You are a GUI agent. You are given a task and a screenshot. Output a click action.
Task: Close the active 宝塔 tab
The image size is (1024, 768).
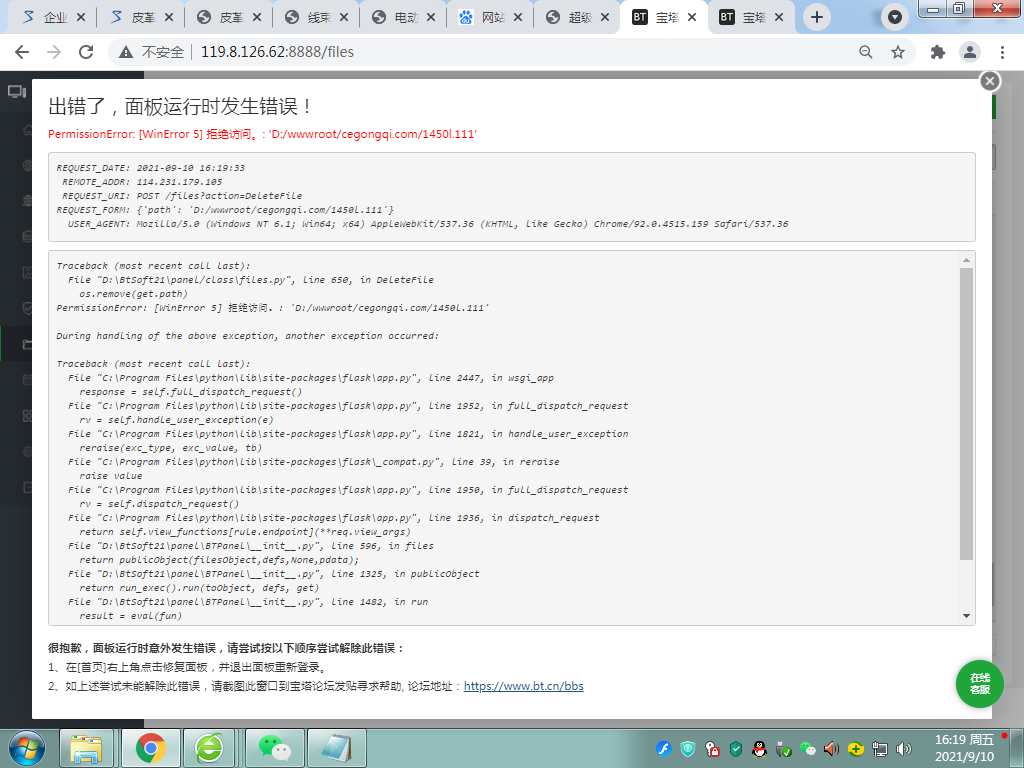click(x=692, y=18)
